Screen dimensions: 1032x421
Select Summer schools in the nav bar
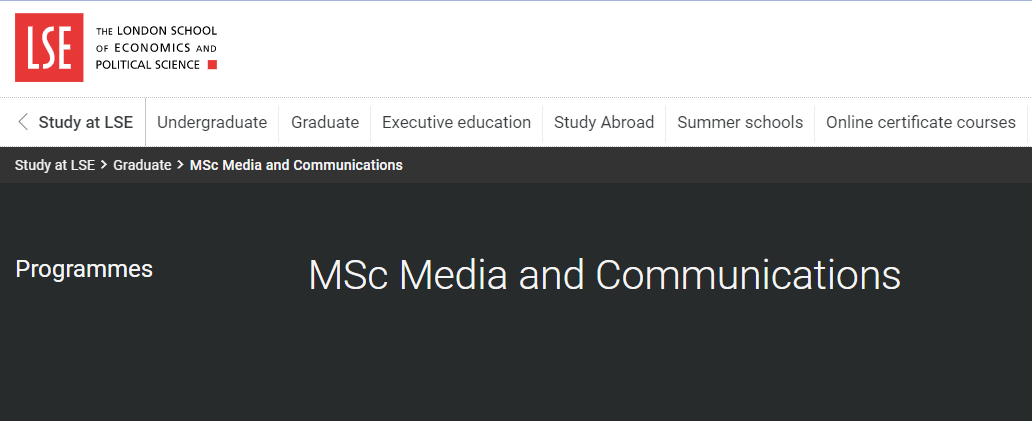[x=740, y=122]
